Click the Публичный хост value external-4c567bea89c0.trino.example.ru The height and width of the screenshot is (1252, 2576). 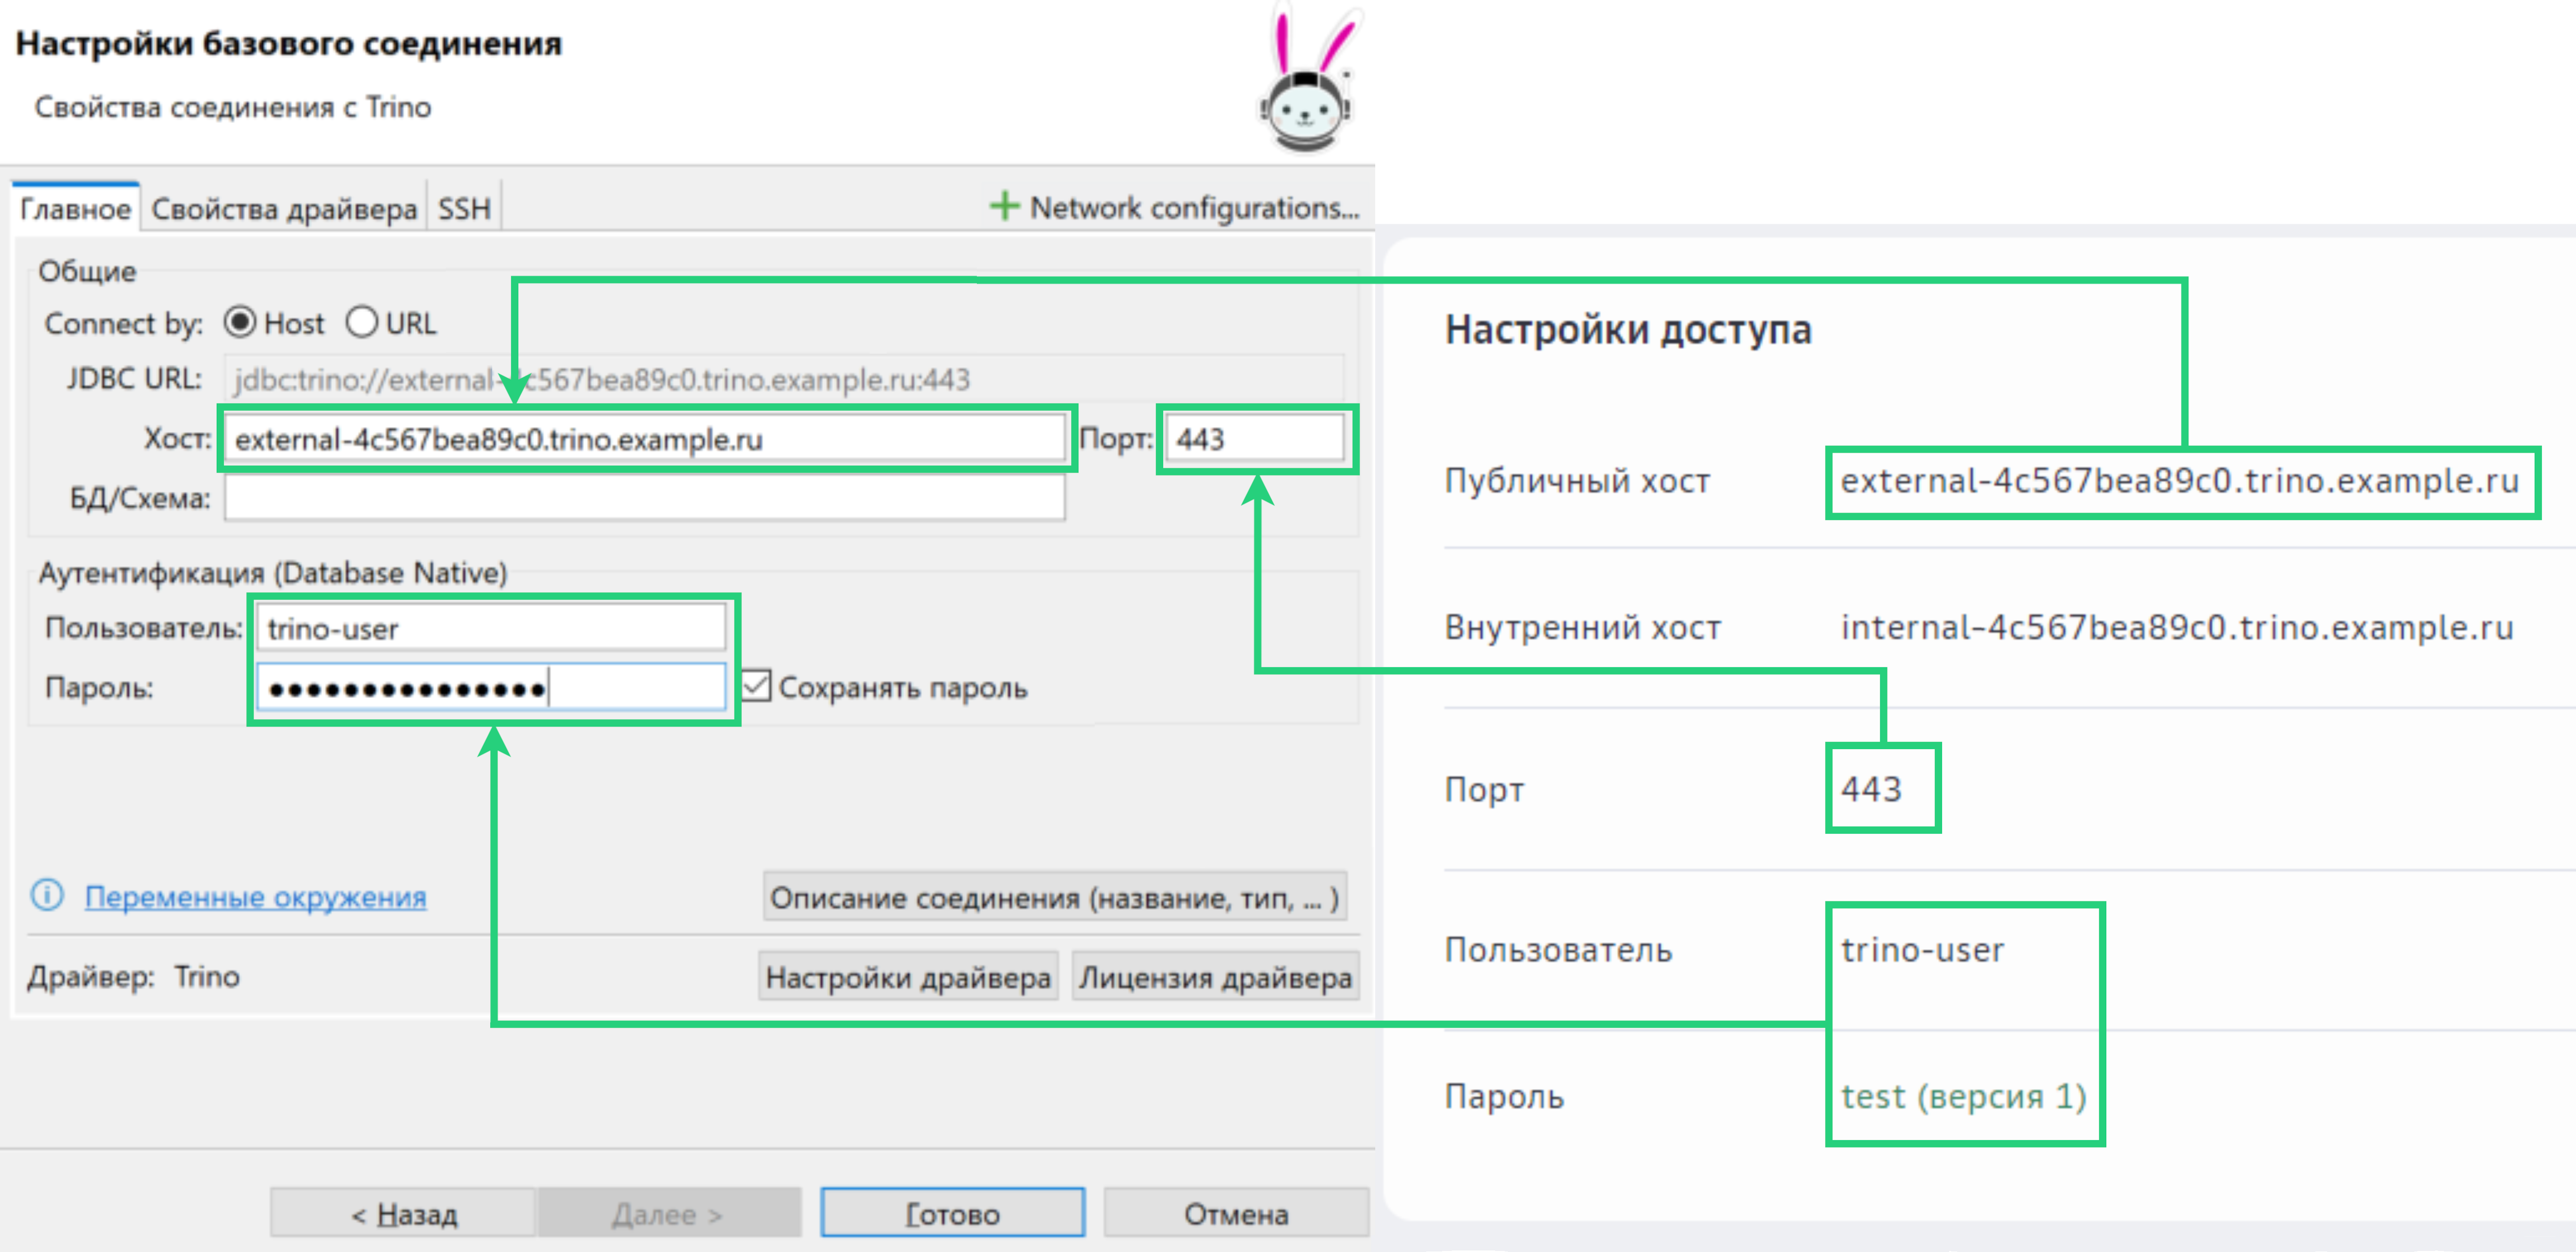[x=2180, y=481]
